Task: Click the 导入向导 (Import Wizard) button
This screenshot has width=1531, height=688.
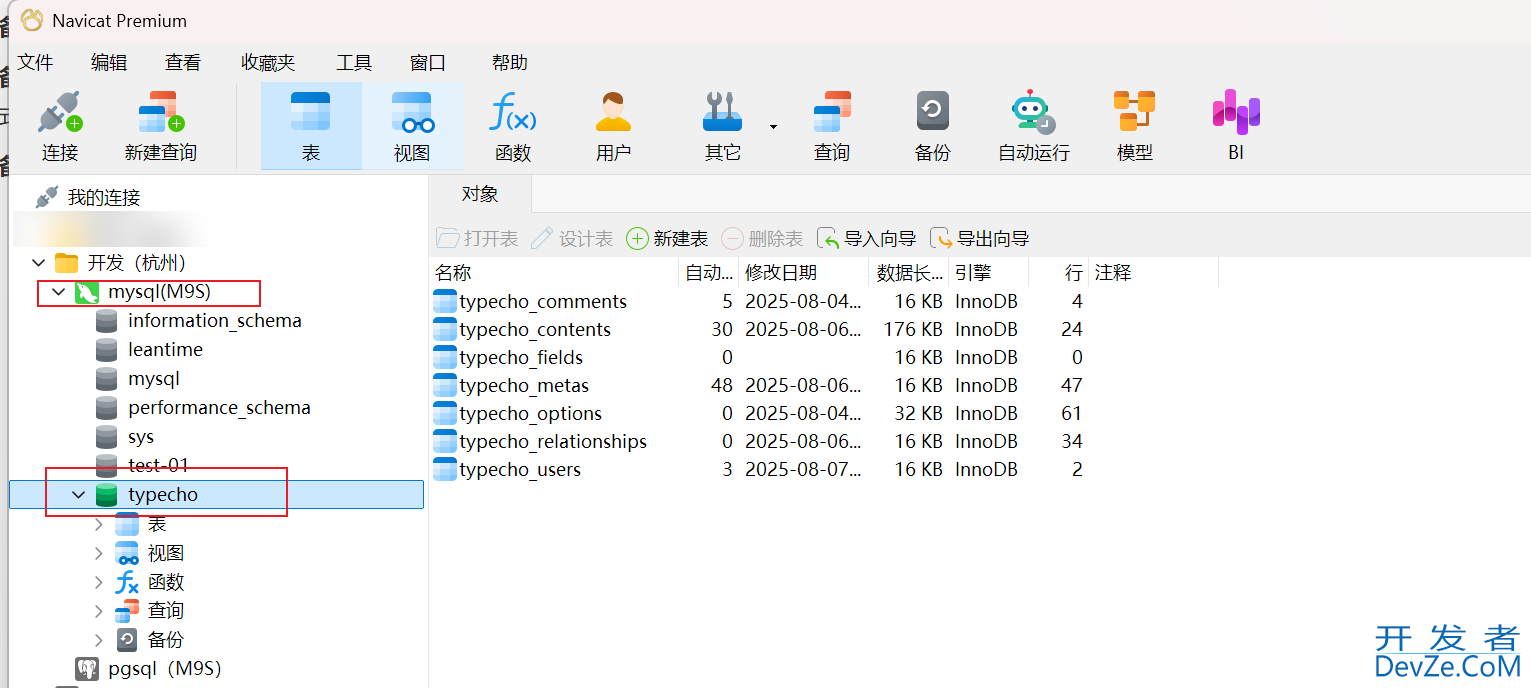Action: (x=867, y=239)
